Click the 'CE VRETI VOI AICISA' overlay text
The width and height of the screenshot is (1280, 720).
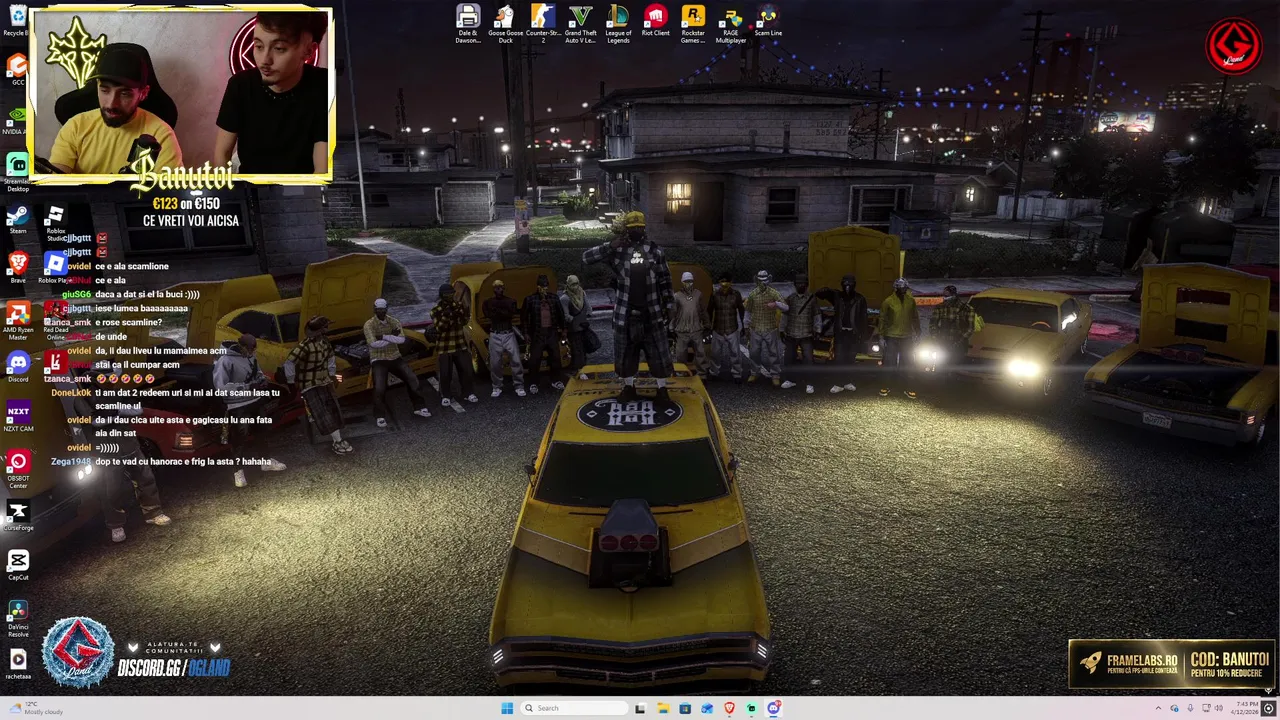click(x=191, y=221)
